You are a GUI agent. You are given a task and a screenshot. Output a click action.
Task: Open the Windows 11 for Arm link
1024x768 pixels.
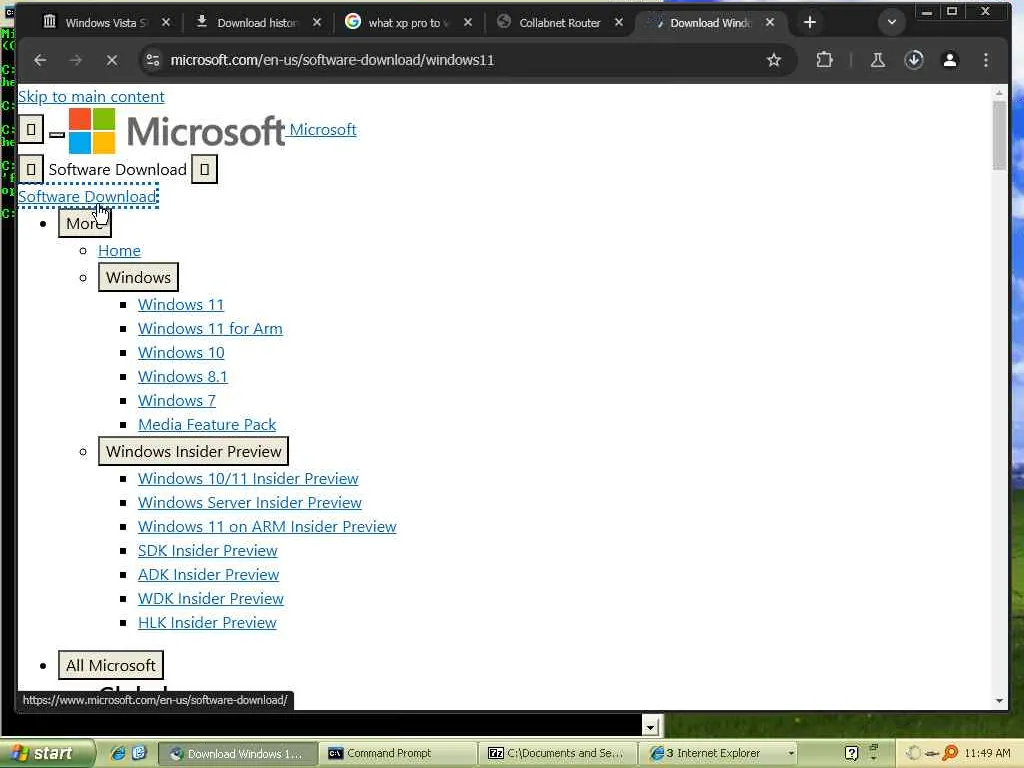point(210,329)
